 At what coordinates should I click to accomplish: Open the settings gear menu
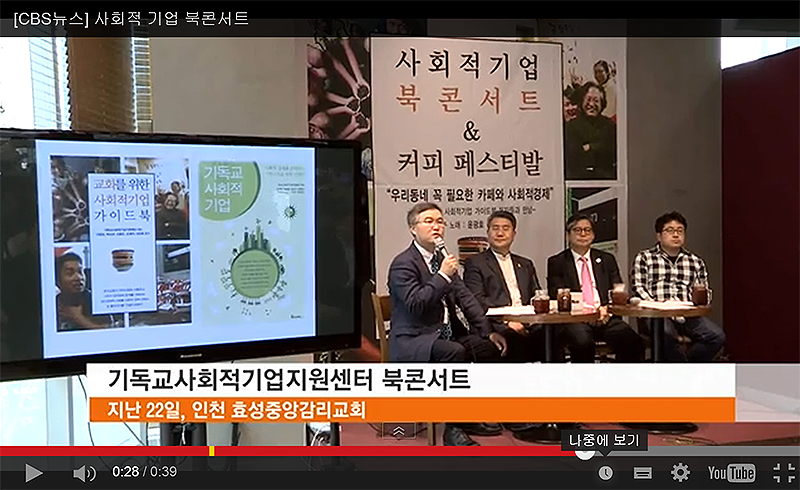(x=680, y=473)
